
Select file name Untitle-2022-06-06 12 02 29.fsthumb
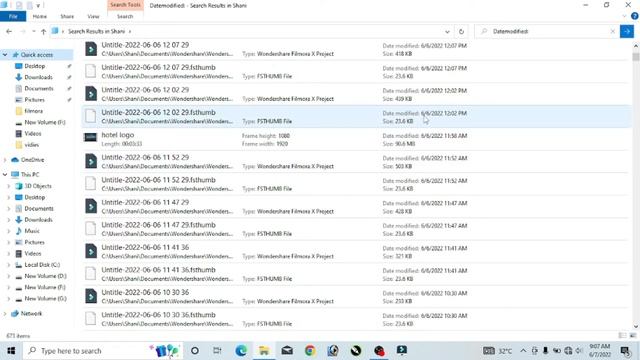click(x=158, y=112)
